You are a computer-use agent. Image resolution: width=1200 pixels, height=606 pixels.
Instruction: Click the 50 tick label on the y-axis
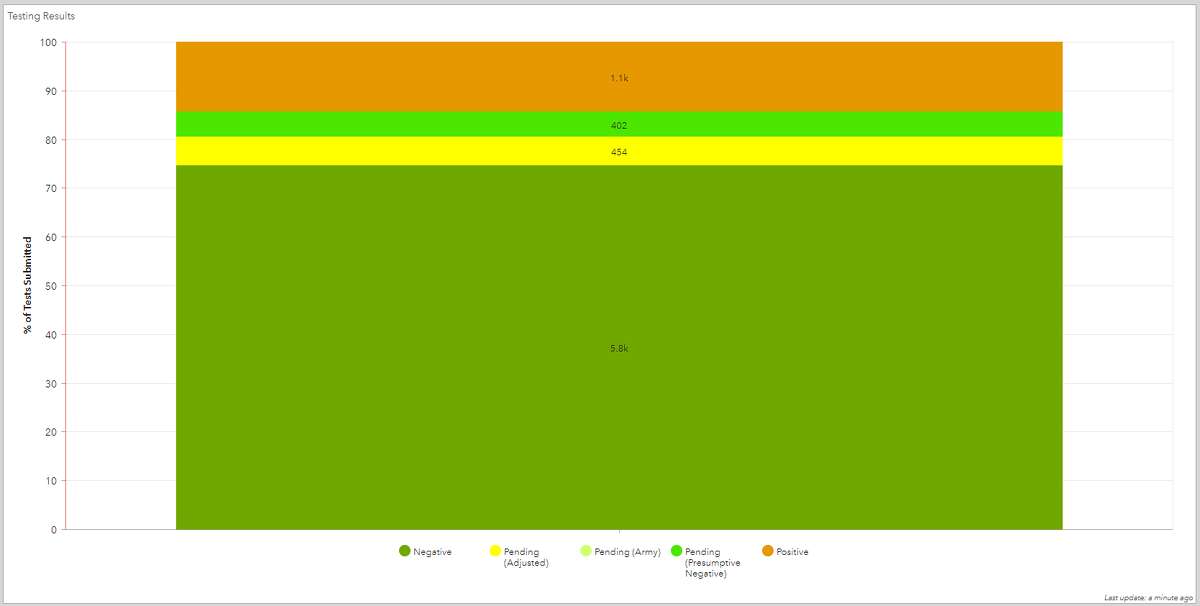tap(50, 286)
